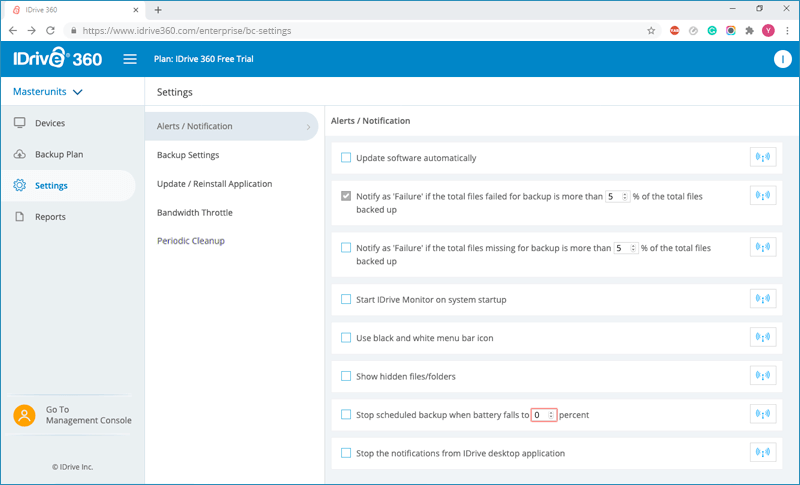Push 'files failed for backup' setting icon
800x485 pixels.
[763, 195]
